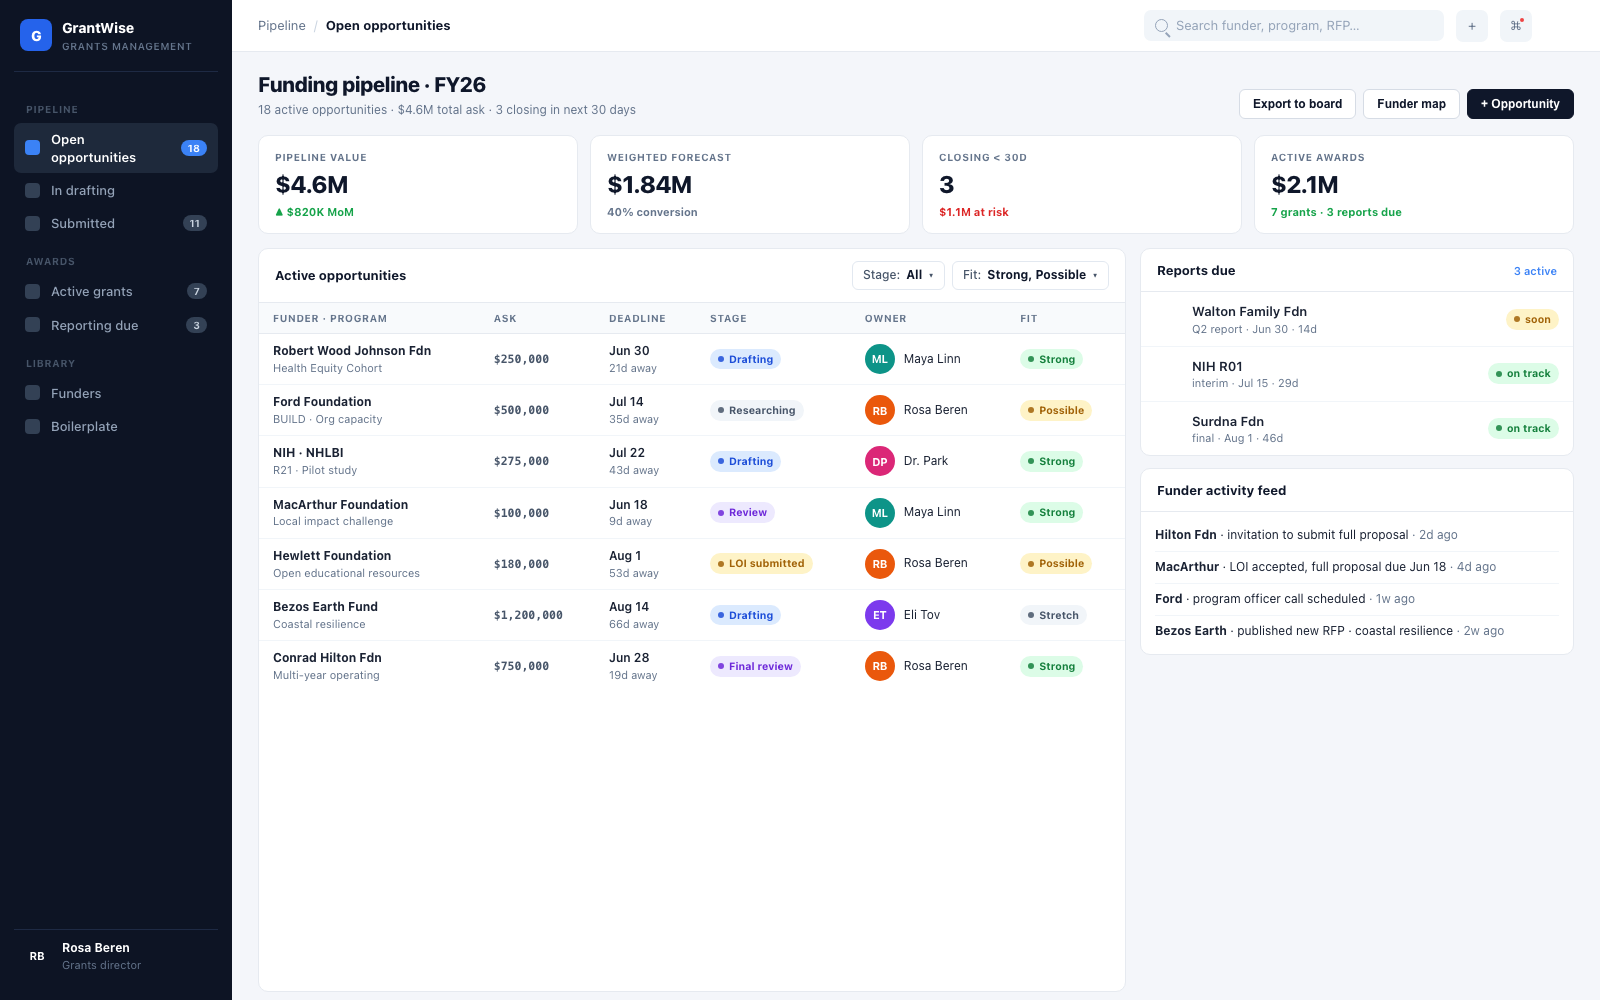Open the Hilton Fdn activity feed item
Screen dimensions: 1600x1000
1357,535
